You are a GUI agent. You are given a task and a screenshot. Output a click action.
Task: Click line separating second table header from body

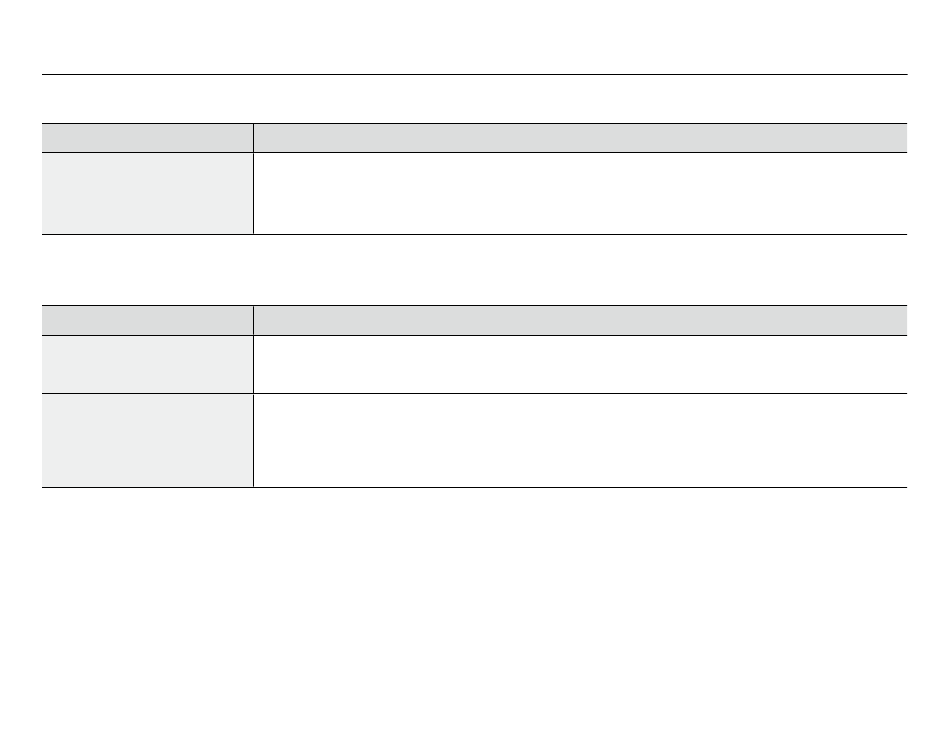coord(474,335)
